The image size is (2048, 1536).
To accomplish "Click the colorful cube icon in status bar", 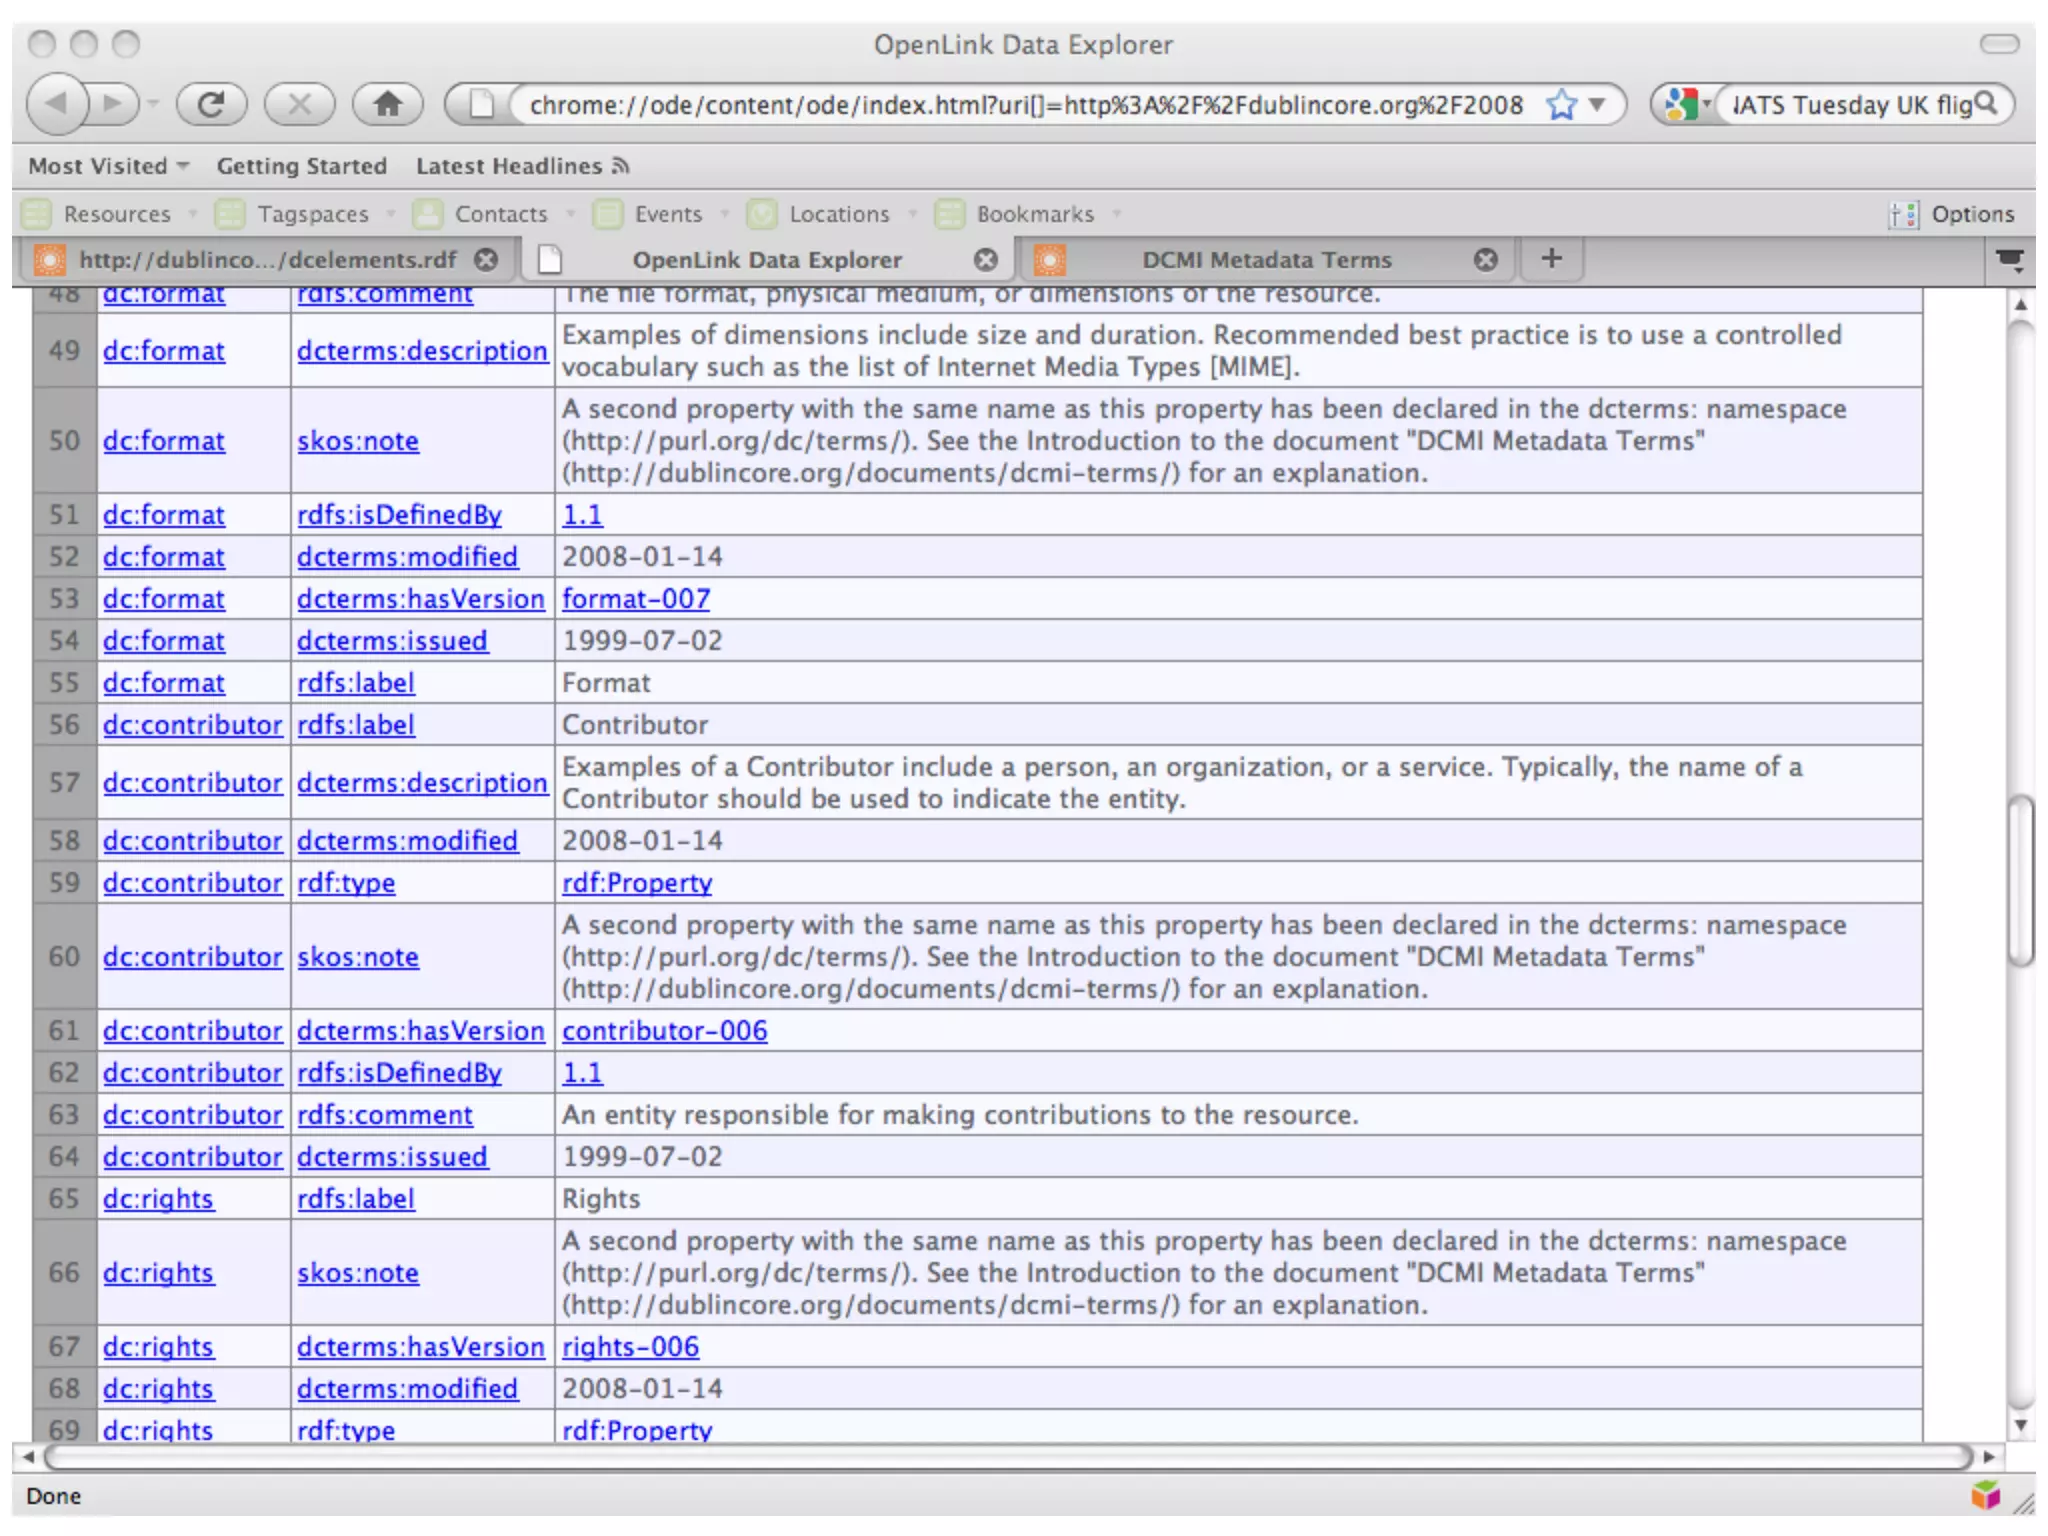I will 1985,1495.
